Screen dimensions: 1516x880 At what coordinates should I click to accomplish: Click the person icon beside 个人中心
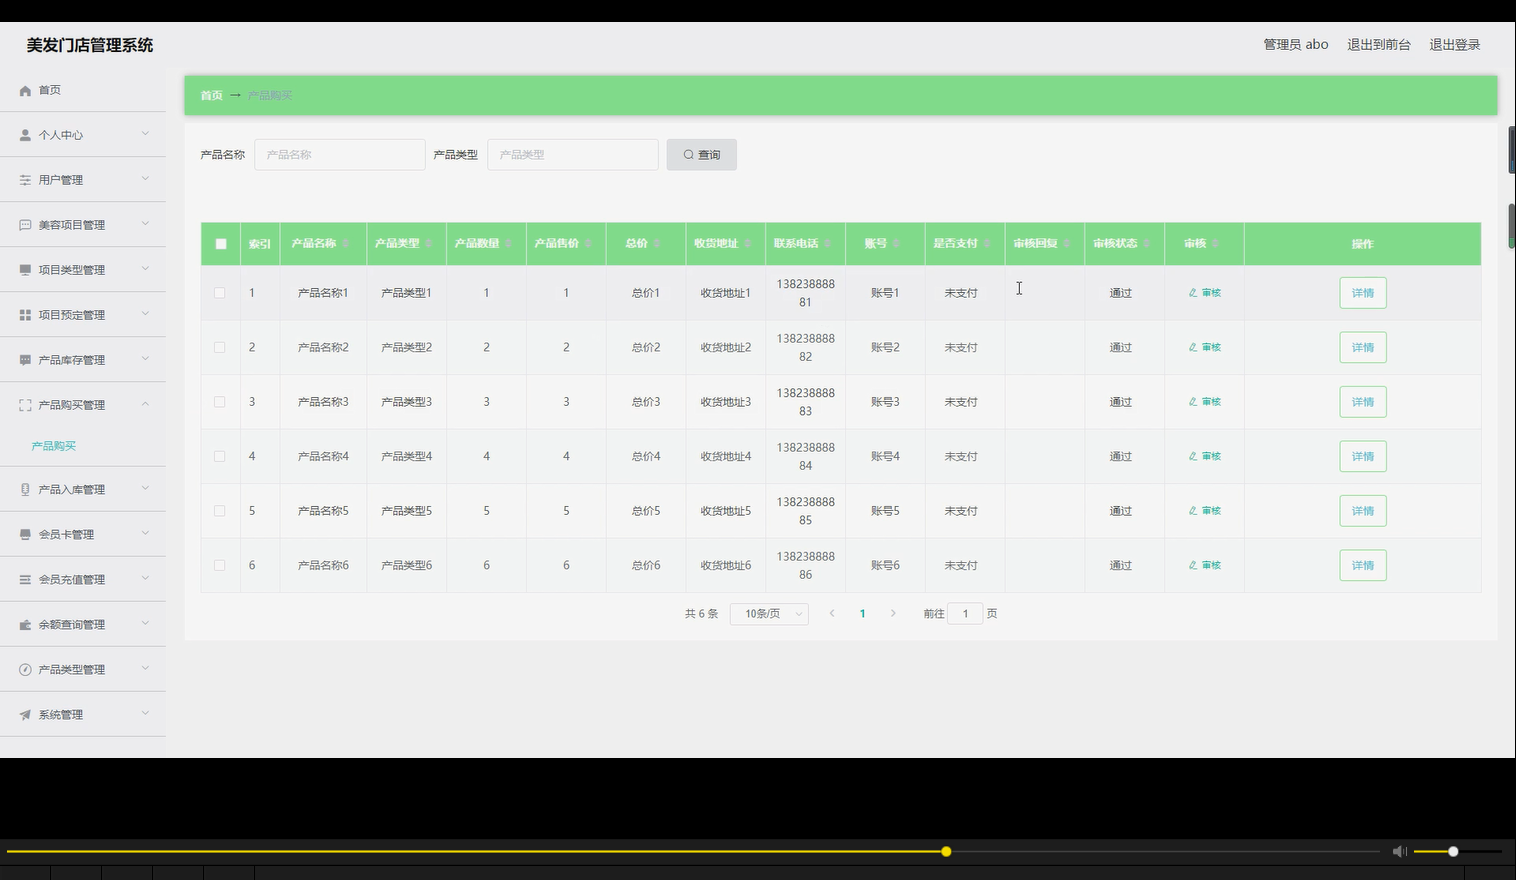click(x=25, y=135)
